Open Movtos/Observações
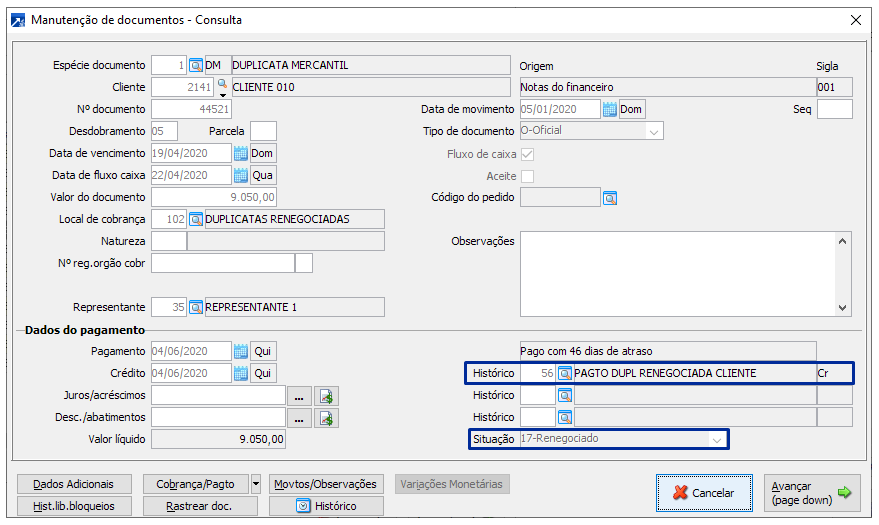 (326, 484)
